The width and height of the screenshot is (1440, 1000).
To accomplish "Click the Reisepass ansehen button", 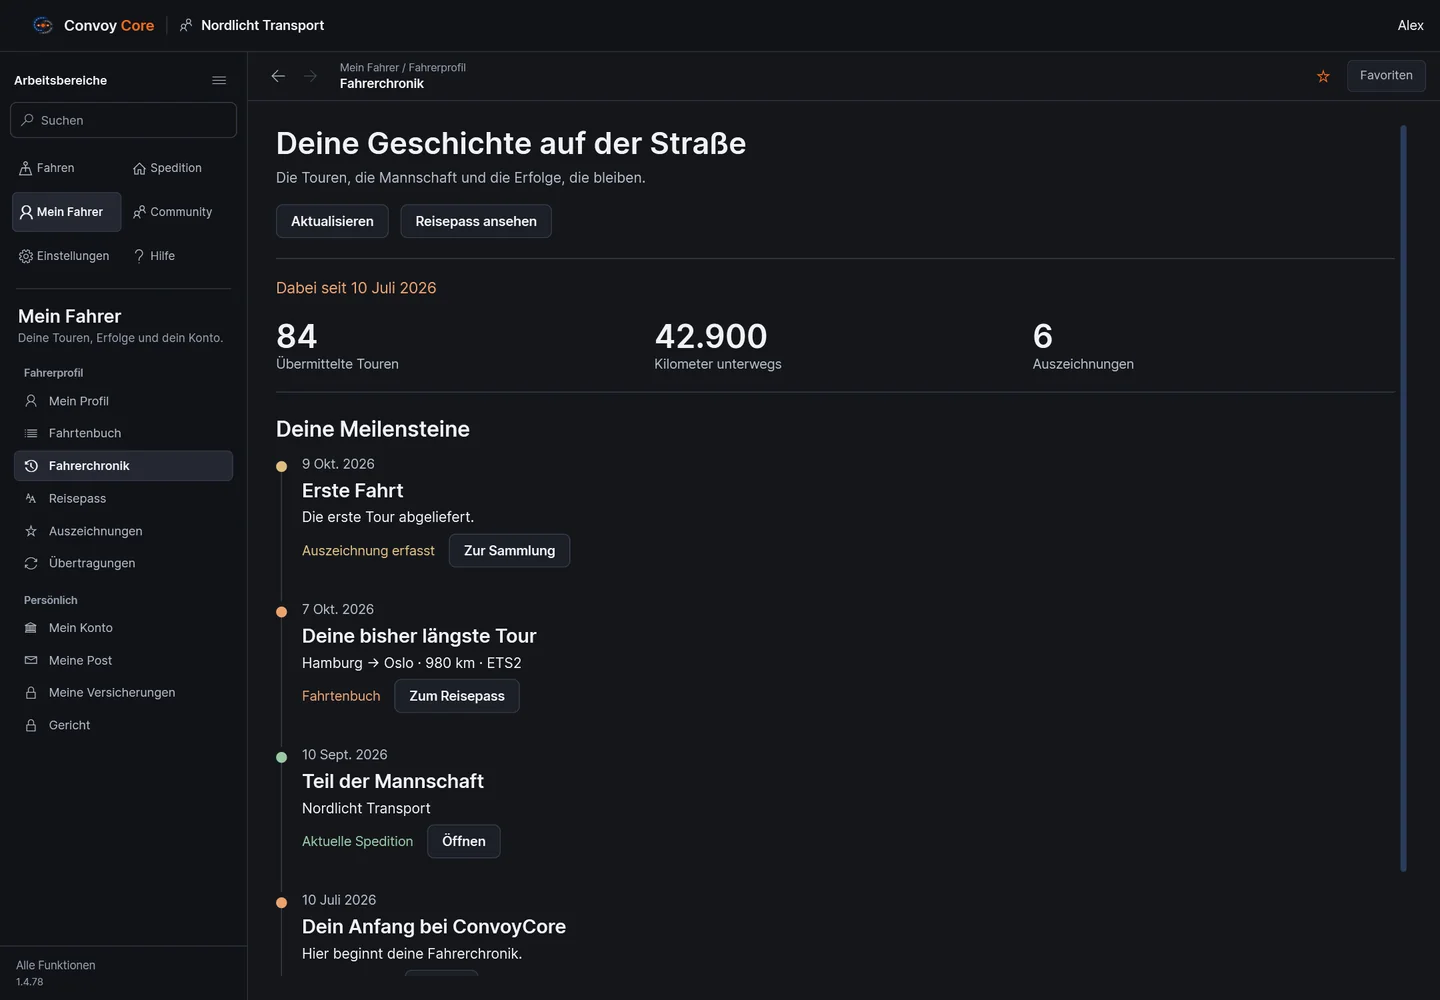I will point(476,221).
